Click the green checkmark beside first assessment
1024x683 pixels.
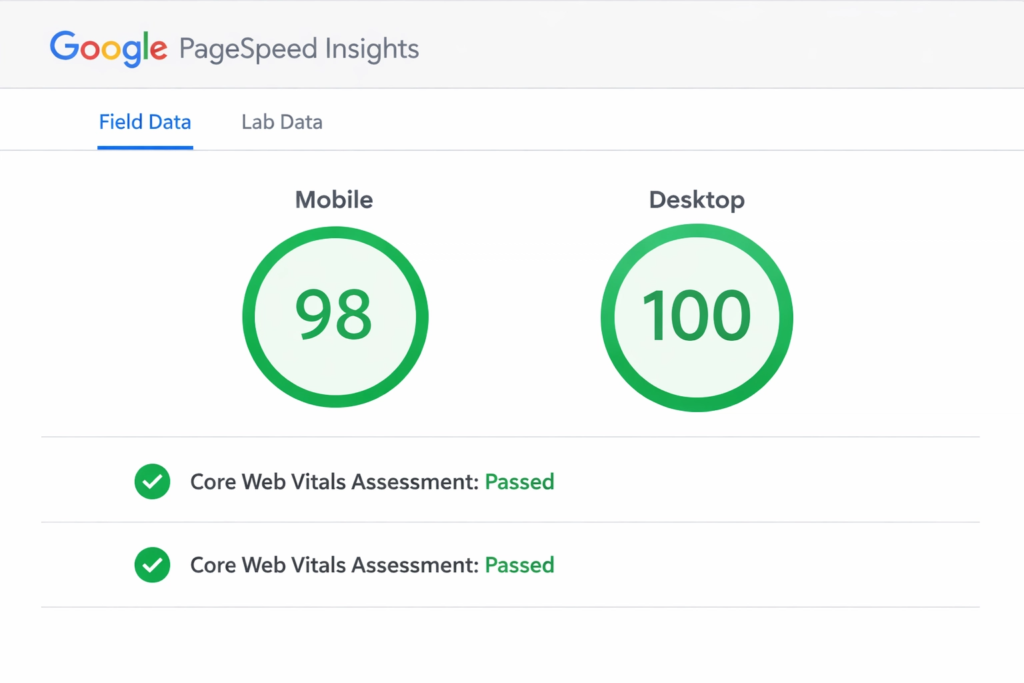pyautogui.click(x=152, y=481)
